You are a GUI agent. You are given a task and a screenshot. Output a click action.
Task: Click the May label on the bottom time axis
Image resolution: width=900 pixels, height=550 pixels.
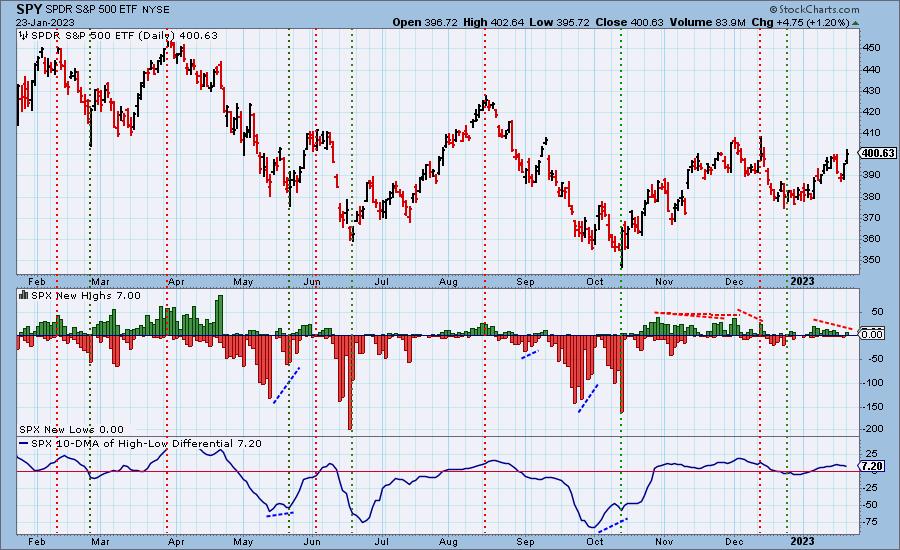[243, 541]
